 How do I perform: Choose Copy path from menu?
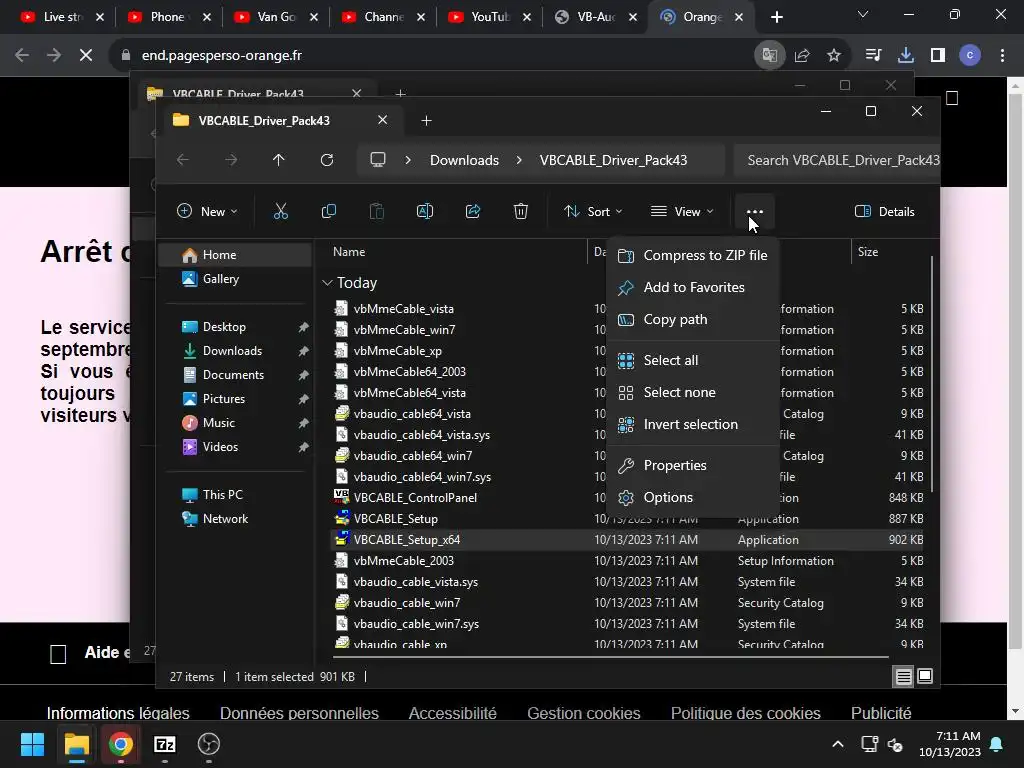click(693, 319)
